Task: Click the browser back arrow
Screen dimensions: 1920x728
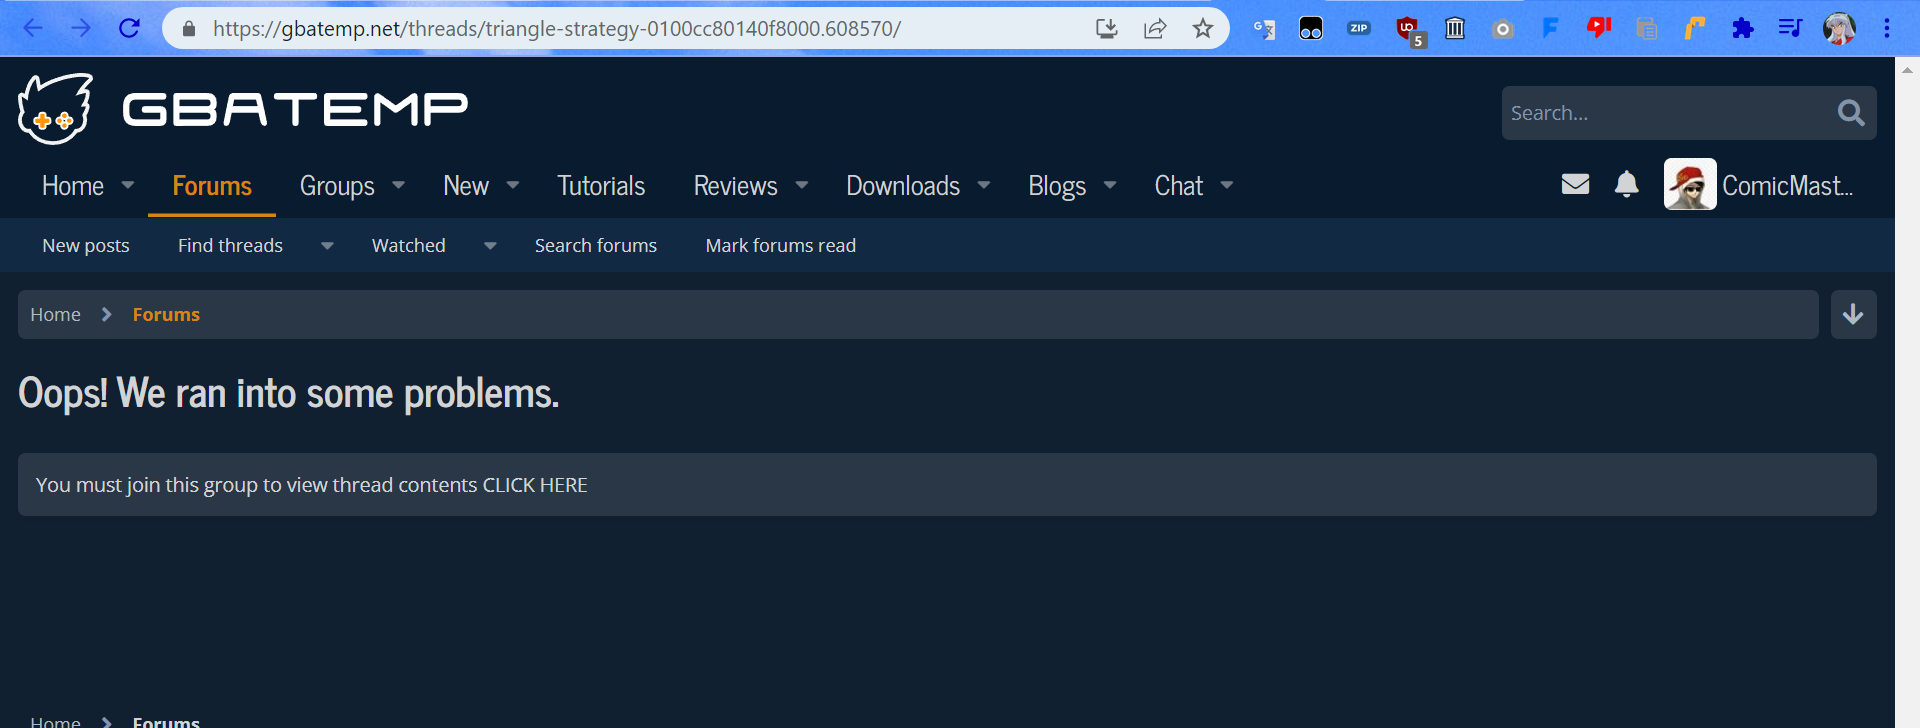Action: click(33, 28)
